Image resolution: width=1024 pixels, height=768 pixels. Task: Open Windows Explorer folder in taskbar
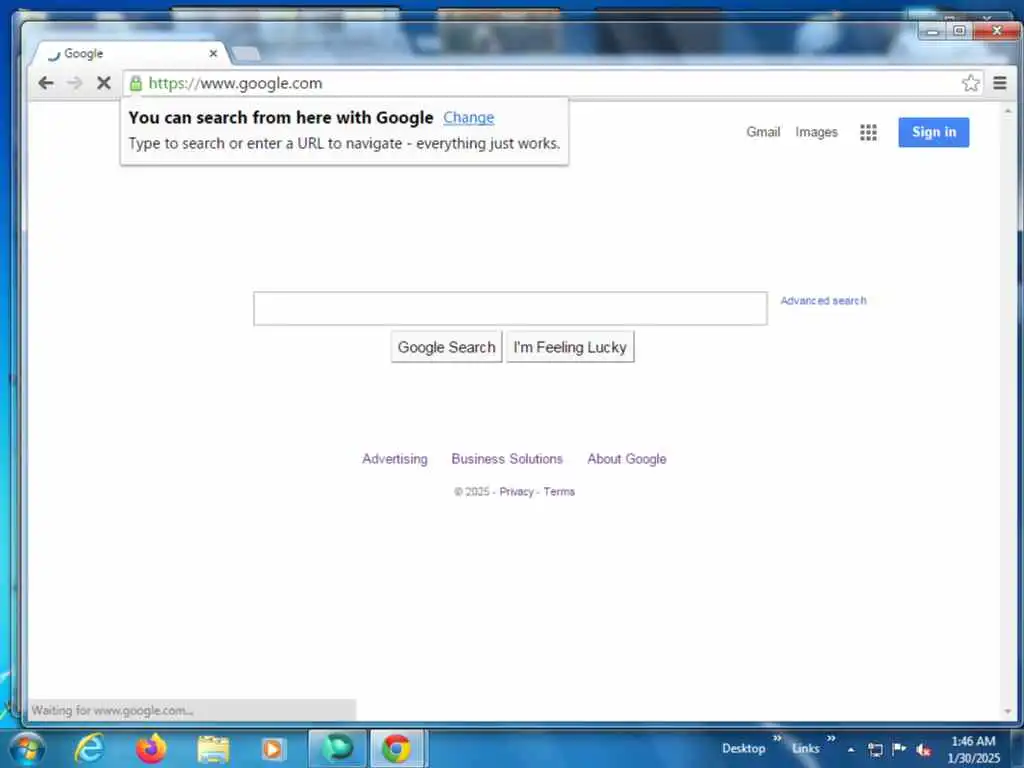(213, 749)
